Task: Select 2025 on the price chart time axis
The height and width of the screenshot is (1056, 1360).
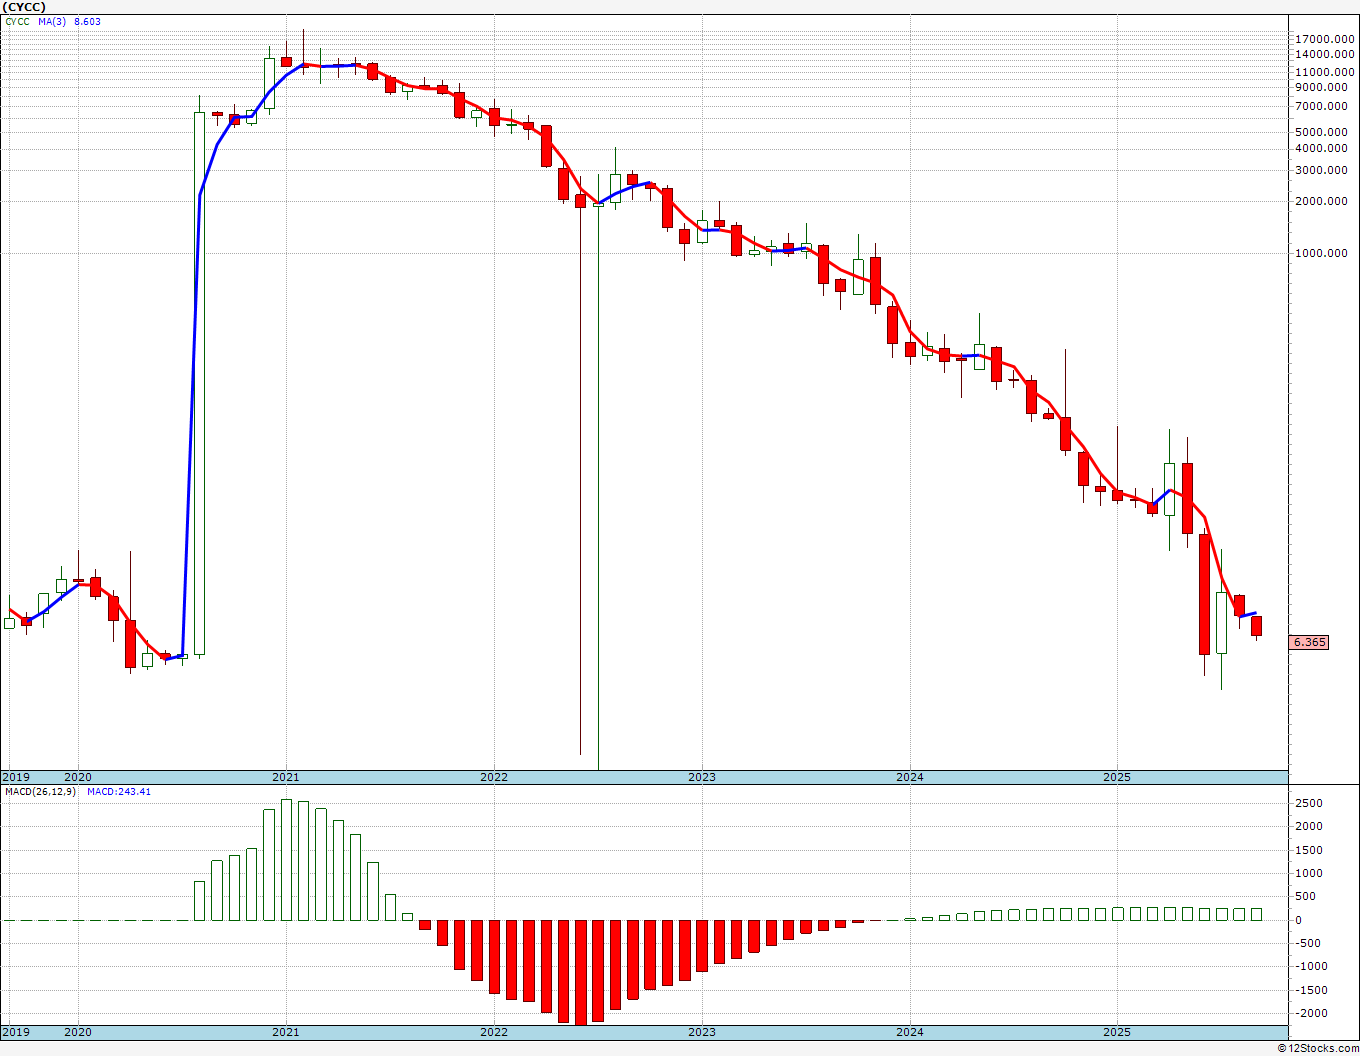Action: coord(1117,777)
